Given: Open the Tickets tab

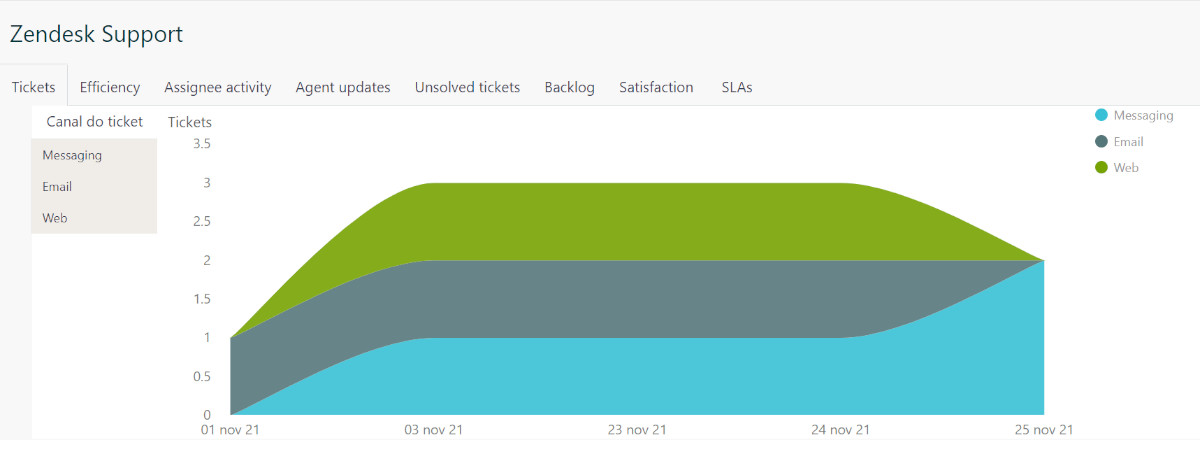Looking at the screenshot, I should [34, 87].
